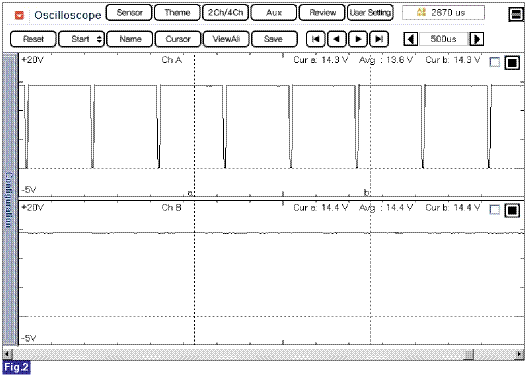The image size is (527, 375).
Task: Click the horizontal scrollbar thumb
Action: 469,354
